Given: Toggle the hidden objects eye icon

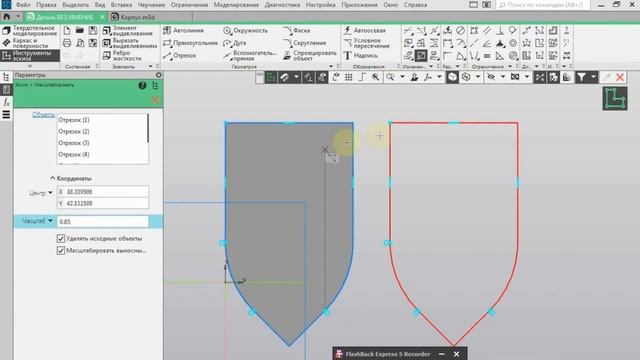Looking at the screenshot, I should click(x=491, y=77).
